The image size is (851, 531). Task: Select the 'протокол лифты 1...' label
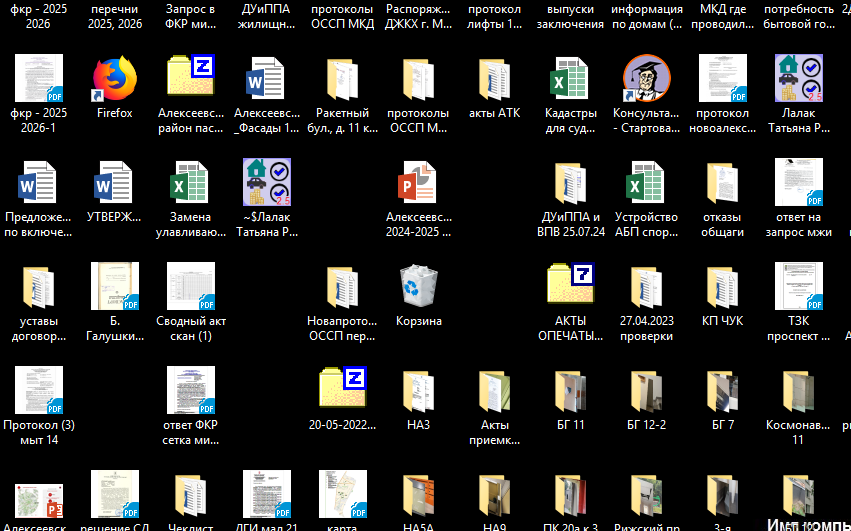(x=494, y=16)
